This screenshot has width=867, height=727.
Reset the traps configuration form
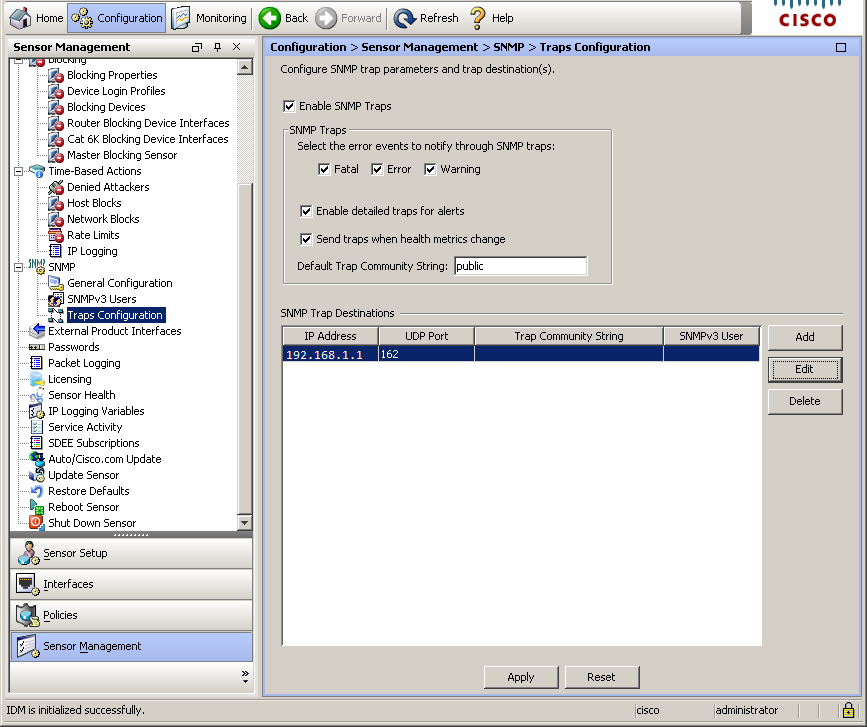[x=602, y=677]
